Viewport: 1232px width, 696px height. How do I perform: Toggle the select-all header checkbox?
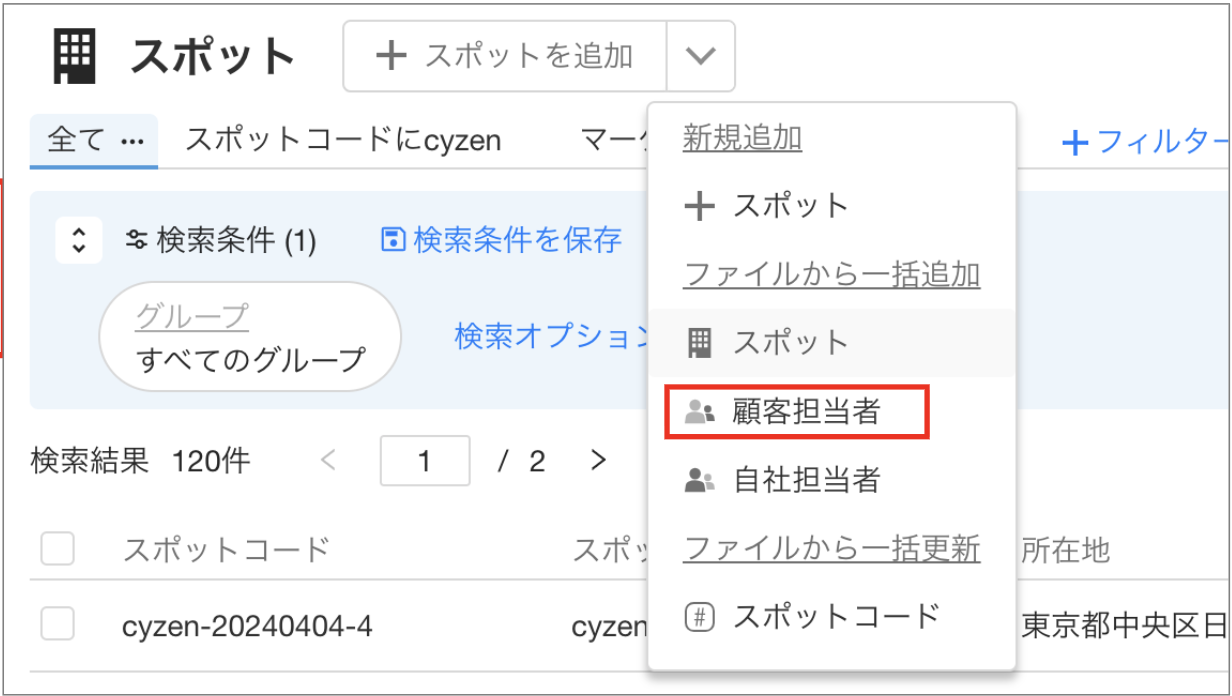(58, 548)
